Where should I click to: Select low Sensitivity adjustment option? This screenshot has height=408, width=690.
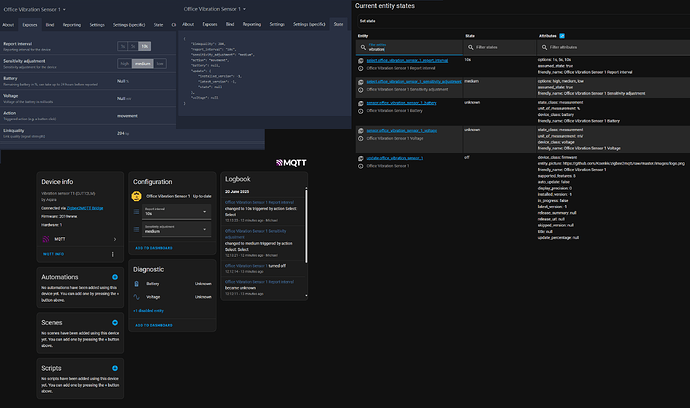tap(158, 62)
